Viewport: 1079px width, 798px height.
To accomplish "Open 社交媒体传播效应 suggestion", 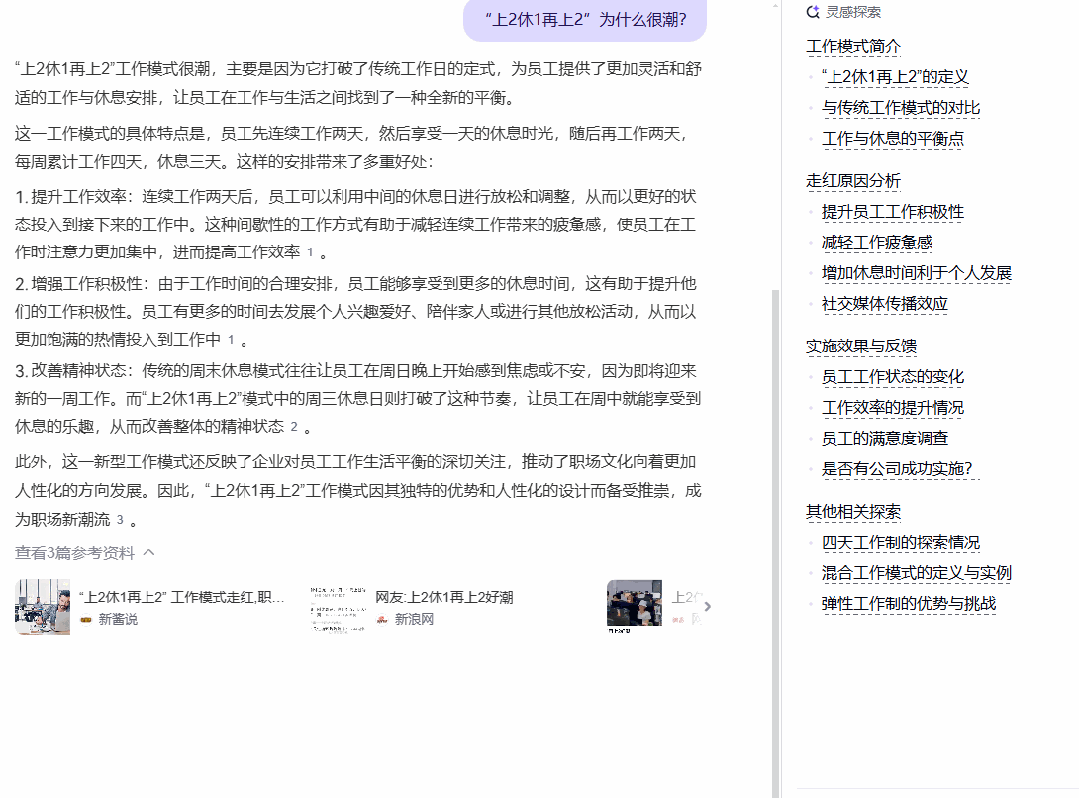I will pos(885,304).
